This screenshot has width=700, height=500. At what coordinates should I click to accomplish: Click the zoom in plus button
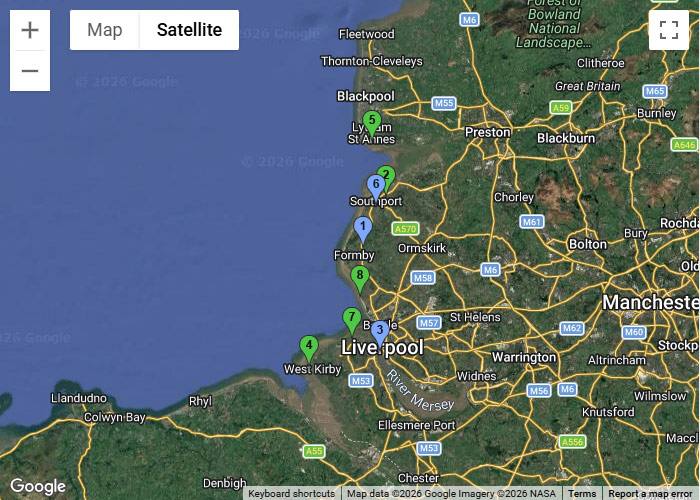pos(30,30)
